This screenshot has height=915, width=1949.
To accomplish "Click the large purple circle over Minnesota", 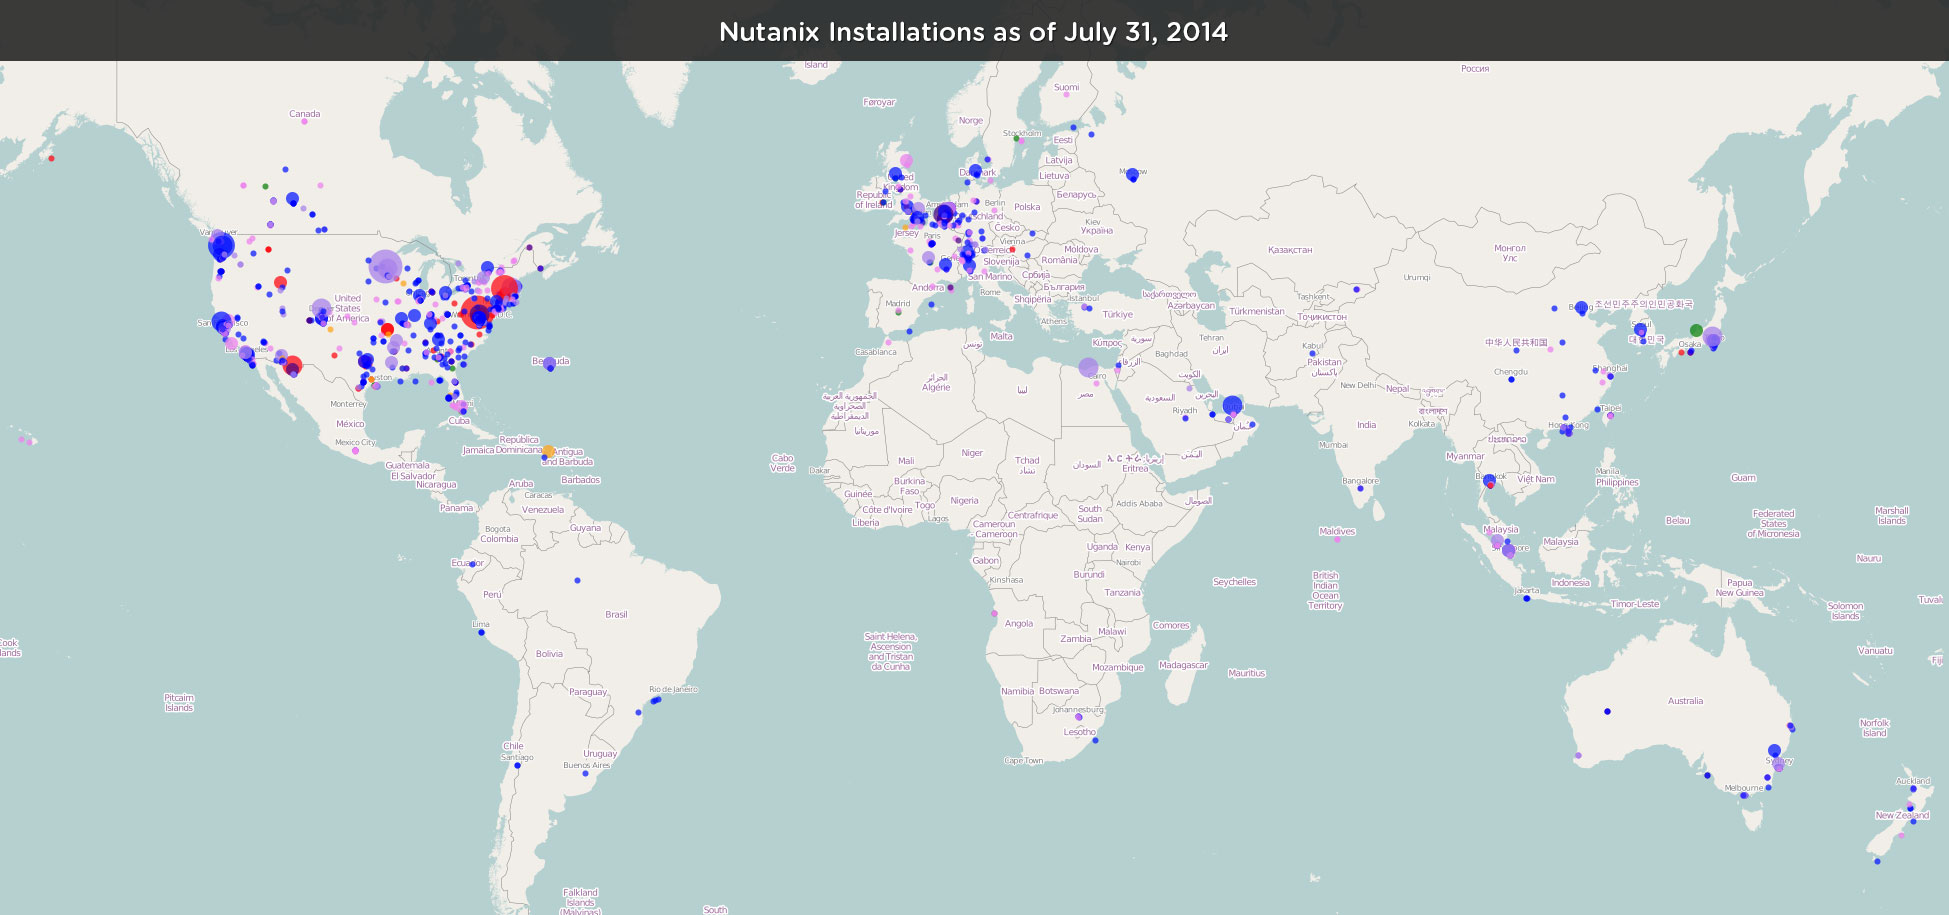I will click(x=385, y=266).
